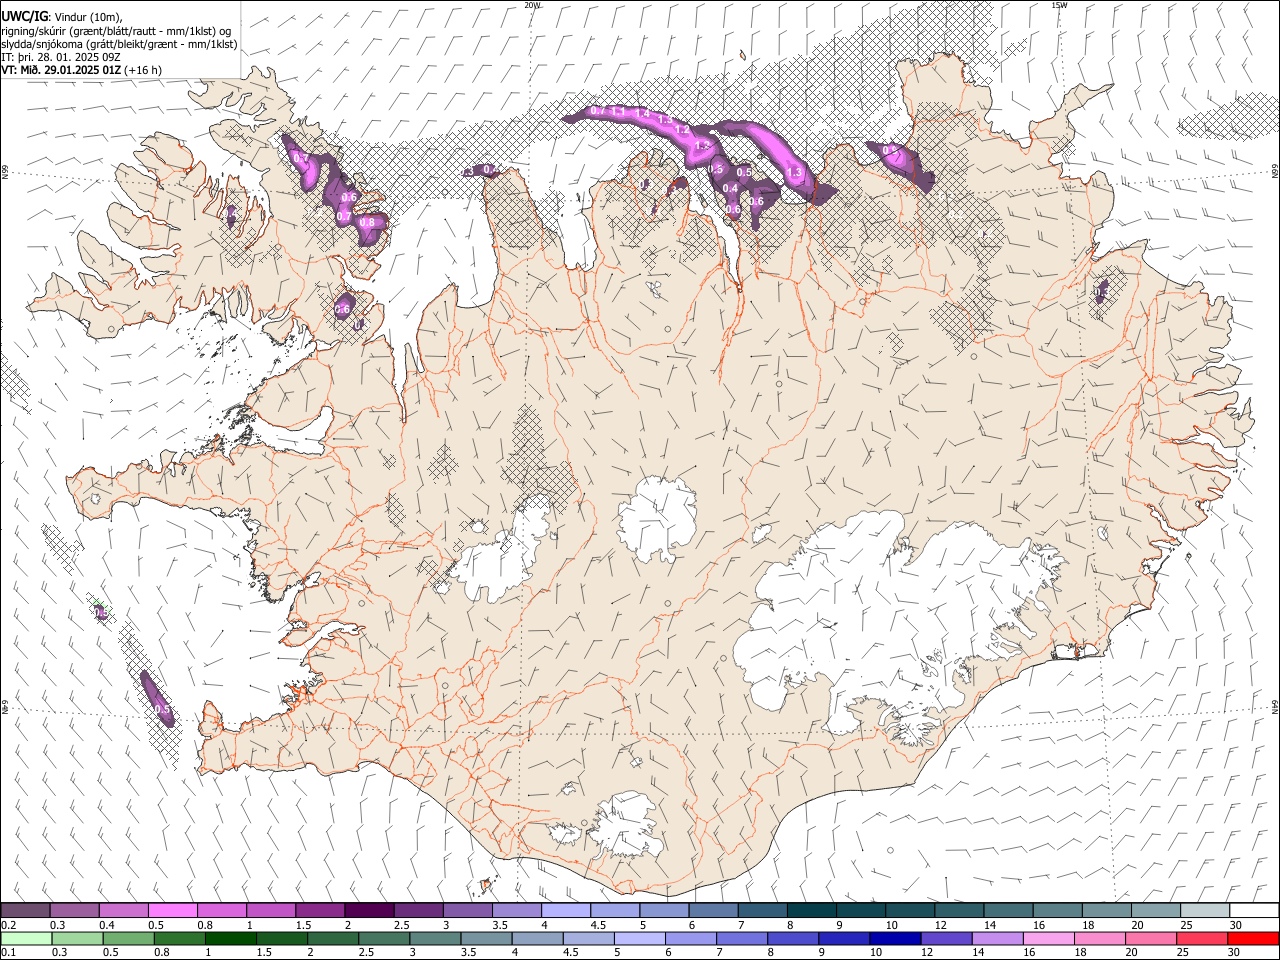Pick the dark mauve 0.2 swatch starting the upper legend row

25,911
